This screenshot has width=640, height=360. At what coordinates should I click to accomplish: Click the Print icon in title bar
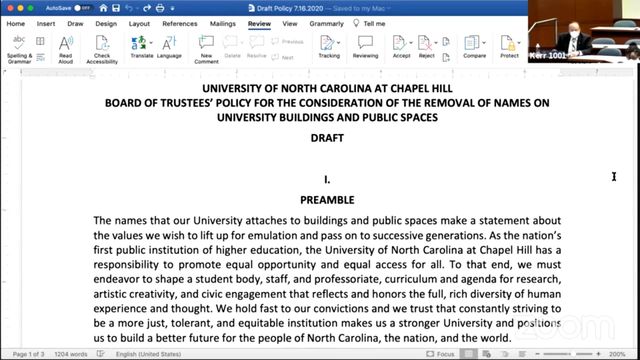160,8
